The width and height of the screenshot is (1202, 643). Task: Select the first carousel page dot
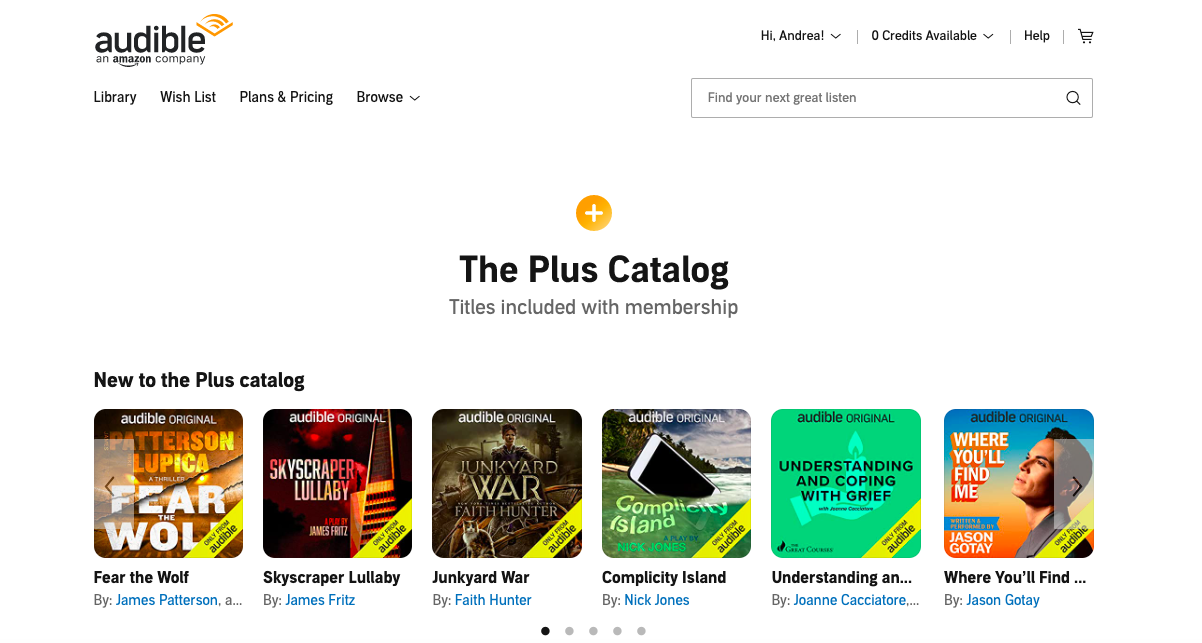coord(545,631)
